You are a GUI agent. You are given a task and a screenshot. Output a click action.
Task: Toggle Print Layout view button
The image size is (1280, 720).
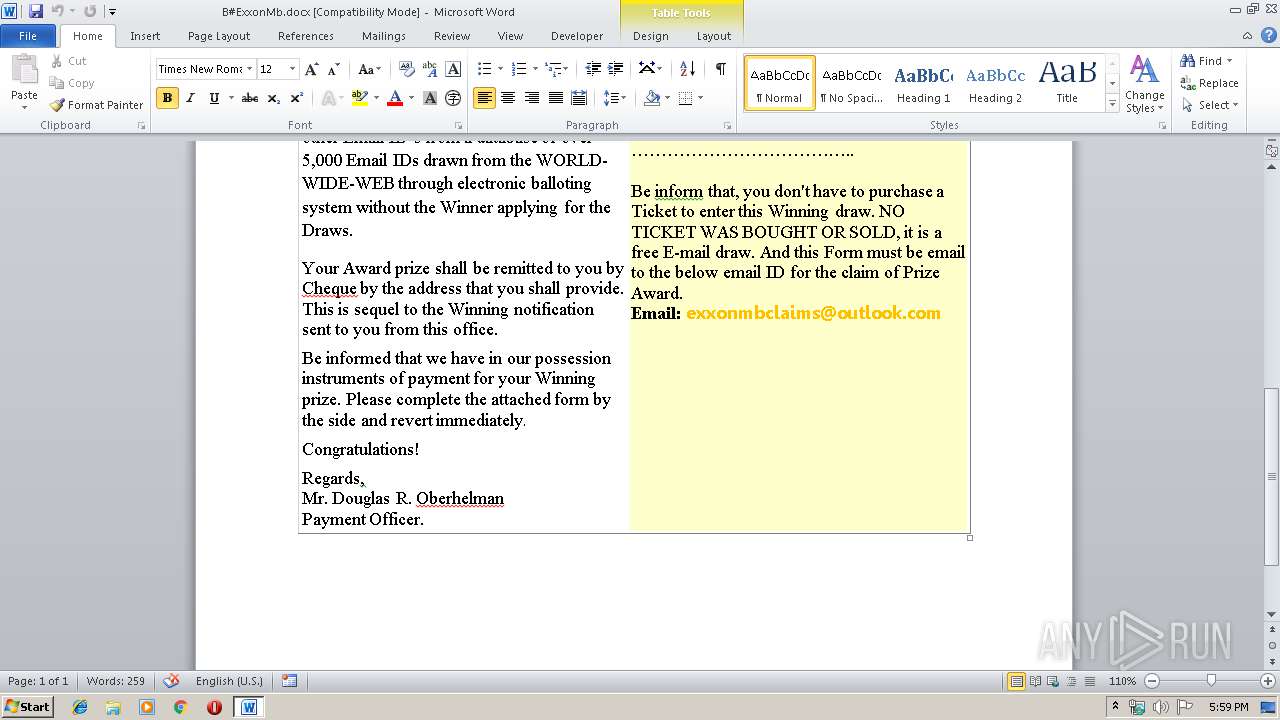[x=1017, y=681]
